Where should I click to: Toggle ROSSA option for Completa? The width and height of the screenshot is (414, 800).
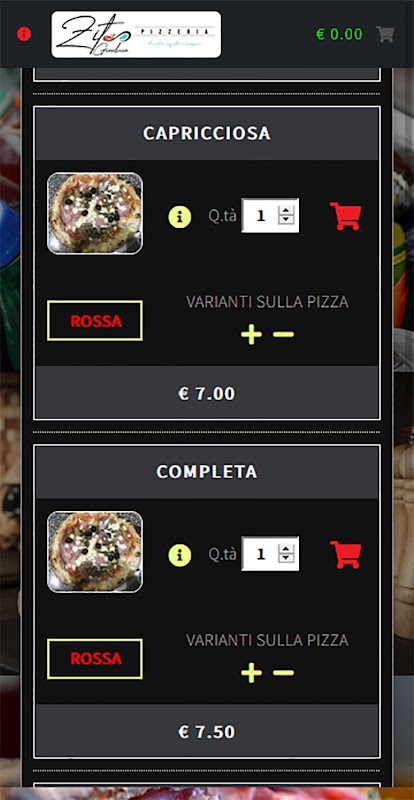[95, 659]
